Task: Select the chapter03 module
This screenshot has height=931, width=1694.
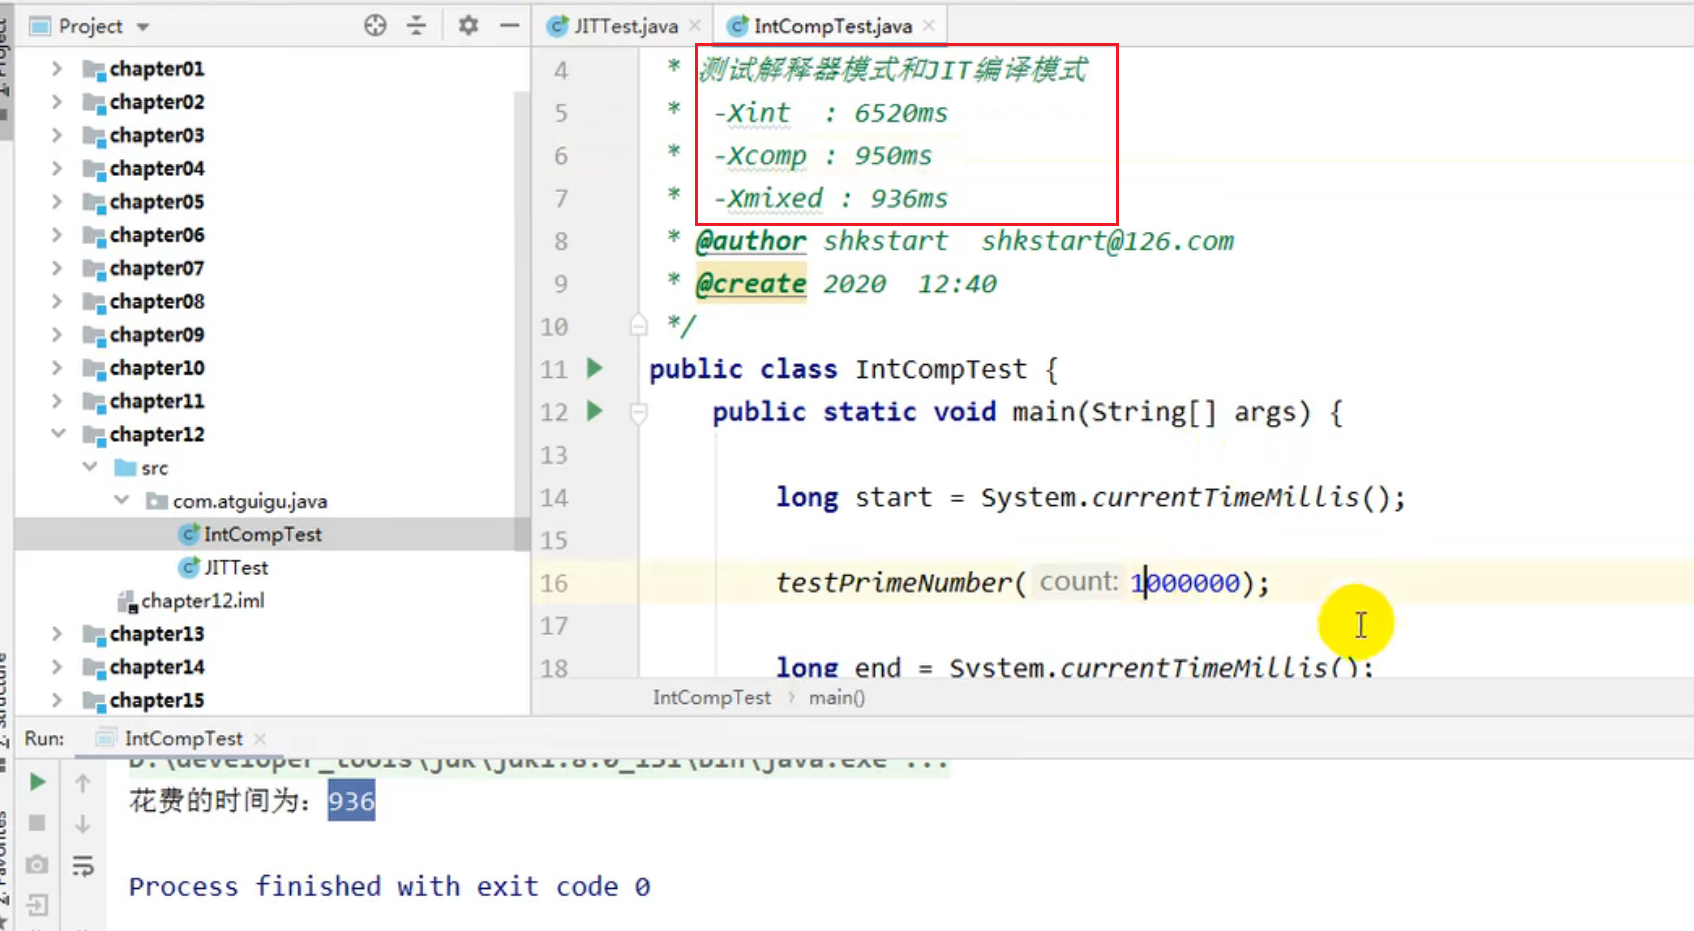Action: click(x=156, y=135)
